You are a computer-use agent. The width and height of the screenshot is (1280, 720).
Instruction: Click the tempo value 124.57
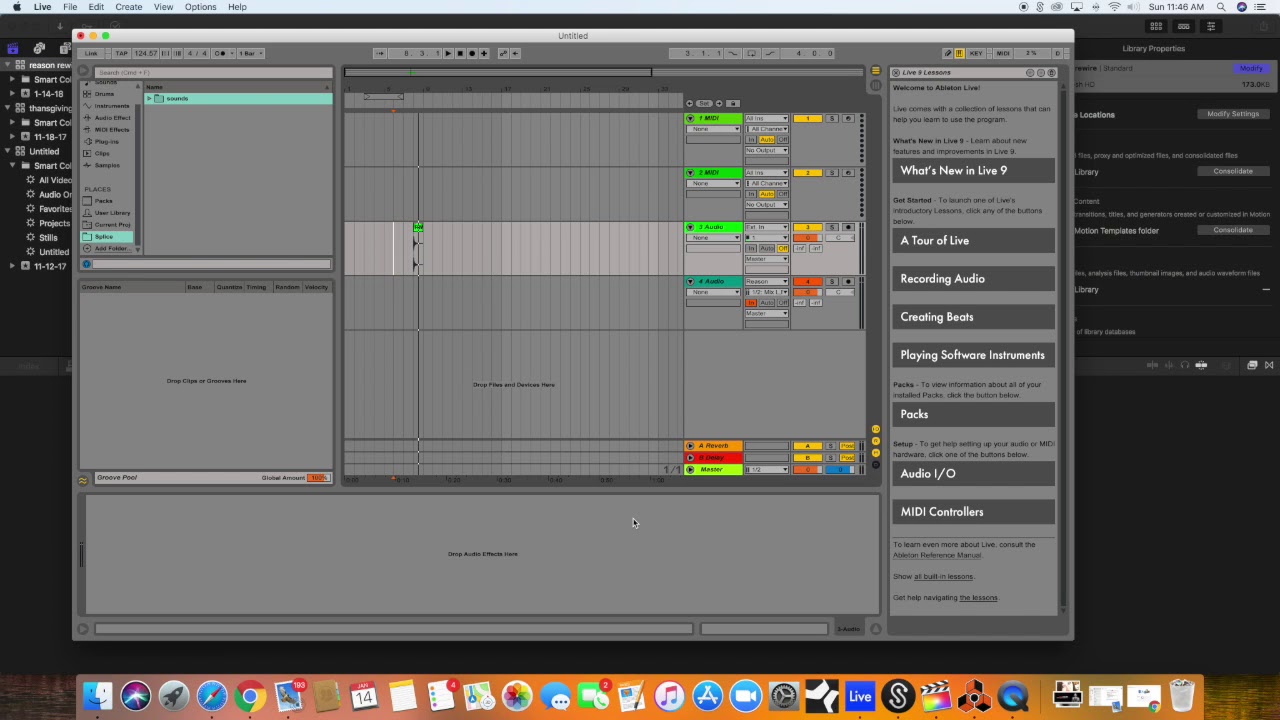[x=145, y=53]
